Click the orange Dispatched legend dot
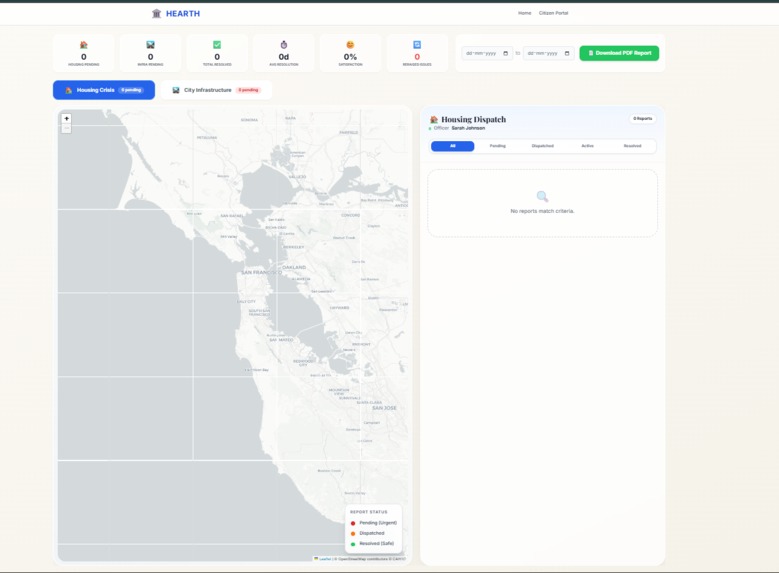The image size is (779, 573). (x=353, y=534)
